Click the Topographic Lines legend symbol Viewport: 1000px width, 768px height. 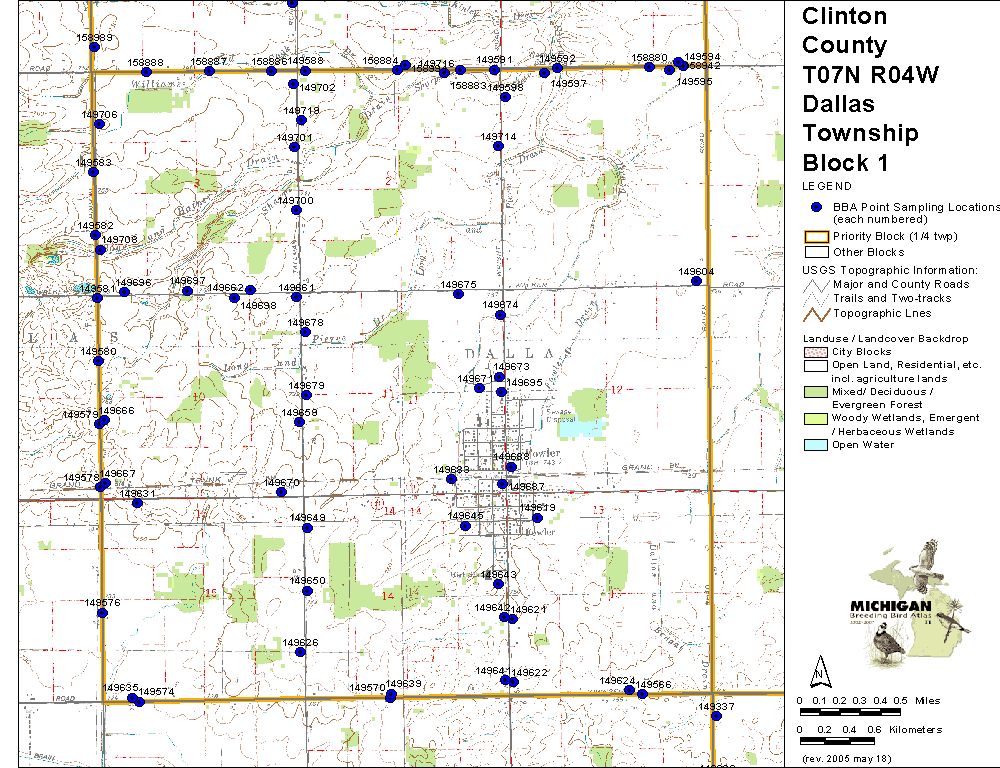pyautogui.click(x=815, y=313)
